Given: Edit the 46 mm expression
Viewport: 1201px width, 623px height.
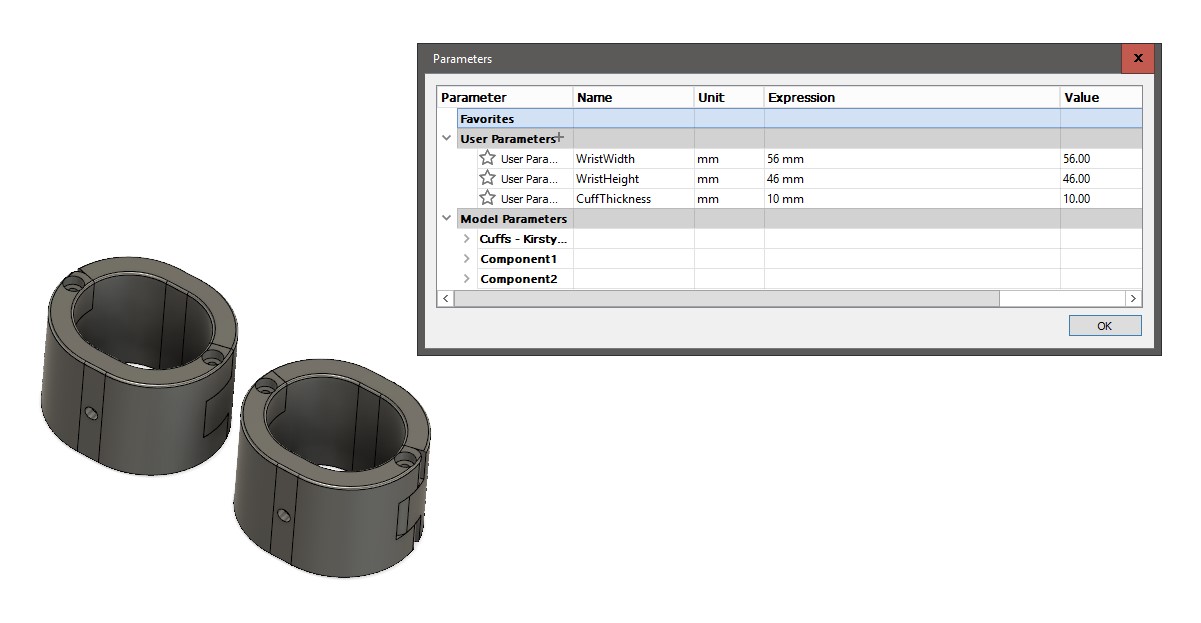Looking at the screenshot, I should point(912,179).
